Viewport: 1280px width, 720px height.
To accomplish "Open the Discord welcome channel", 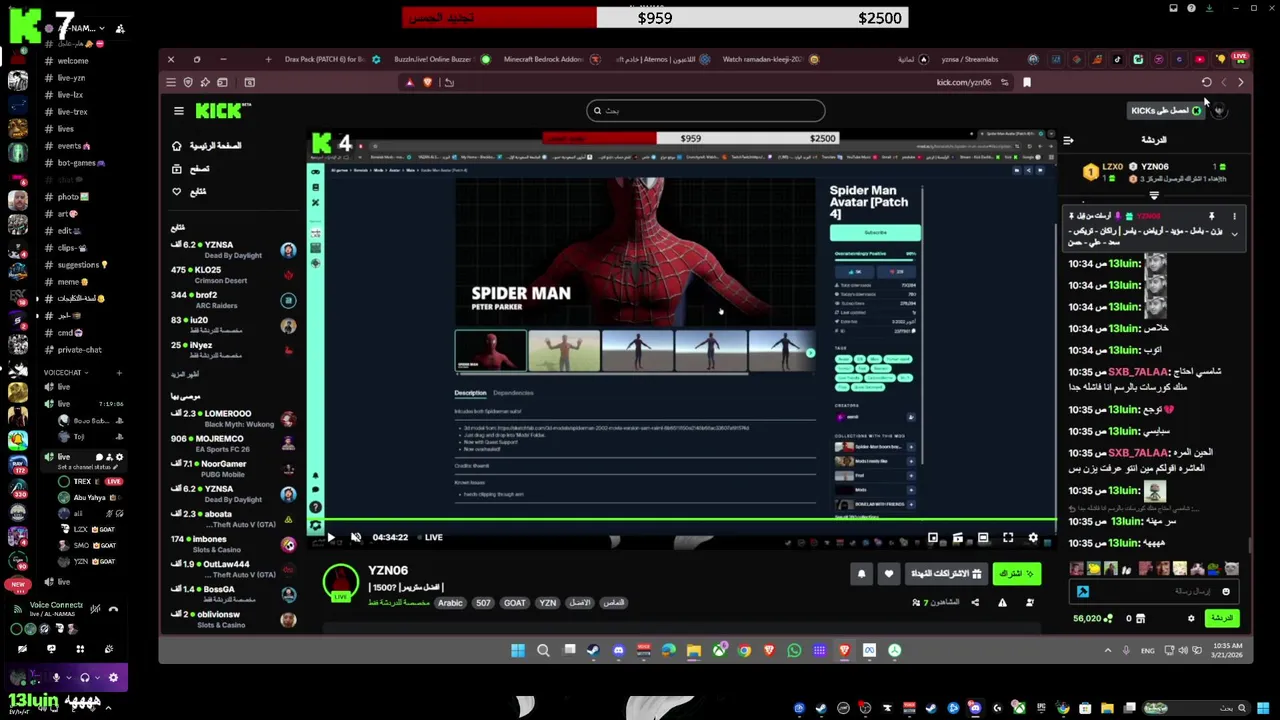I will (x=72, y=61).
